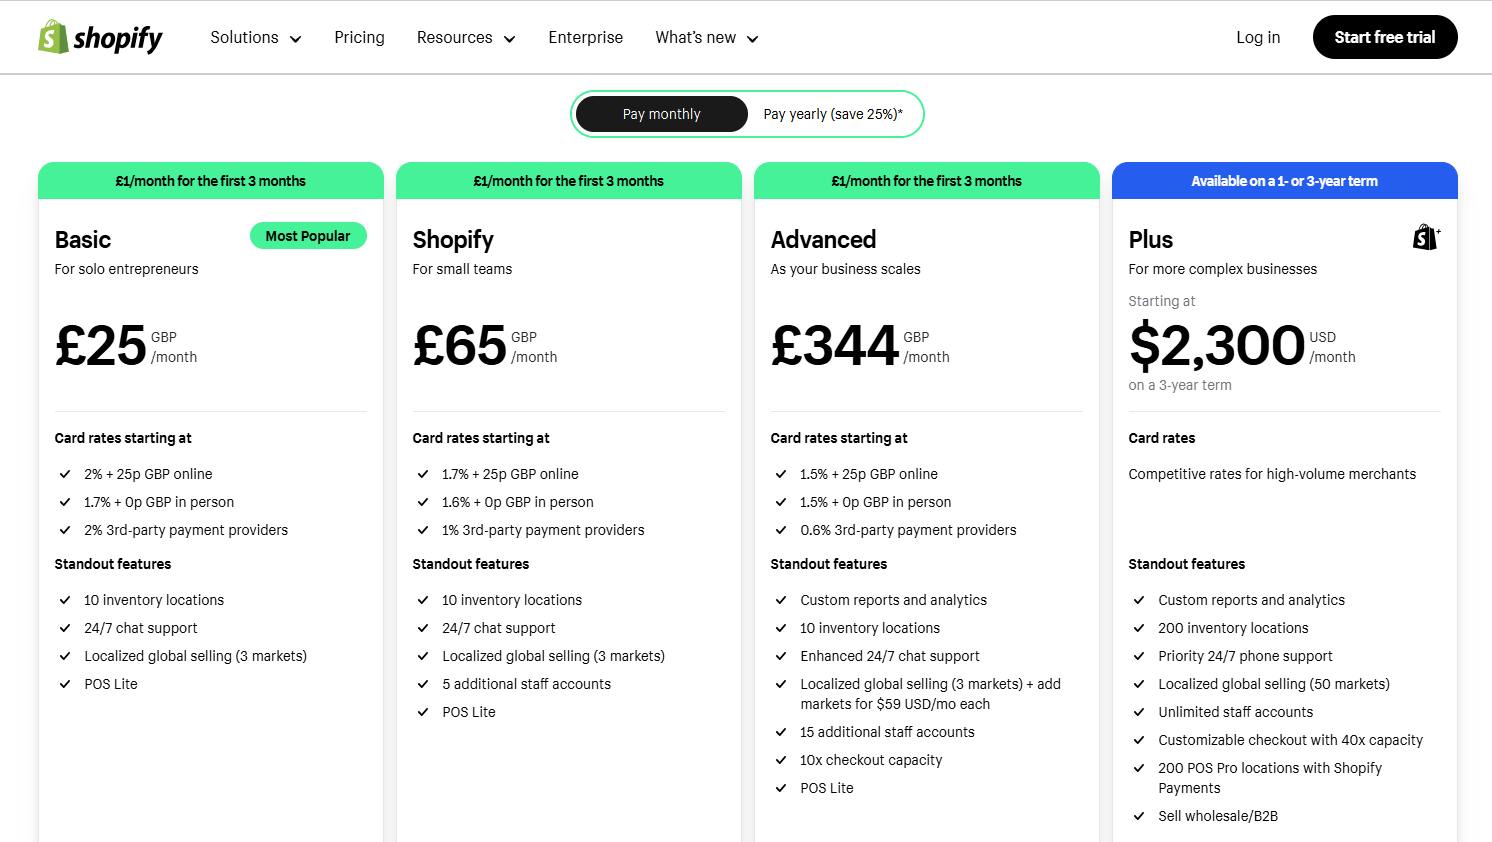Click '5 additional staff accounts' feature
This screenshot has height=842, width=1492.
(x=526, y=684)
